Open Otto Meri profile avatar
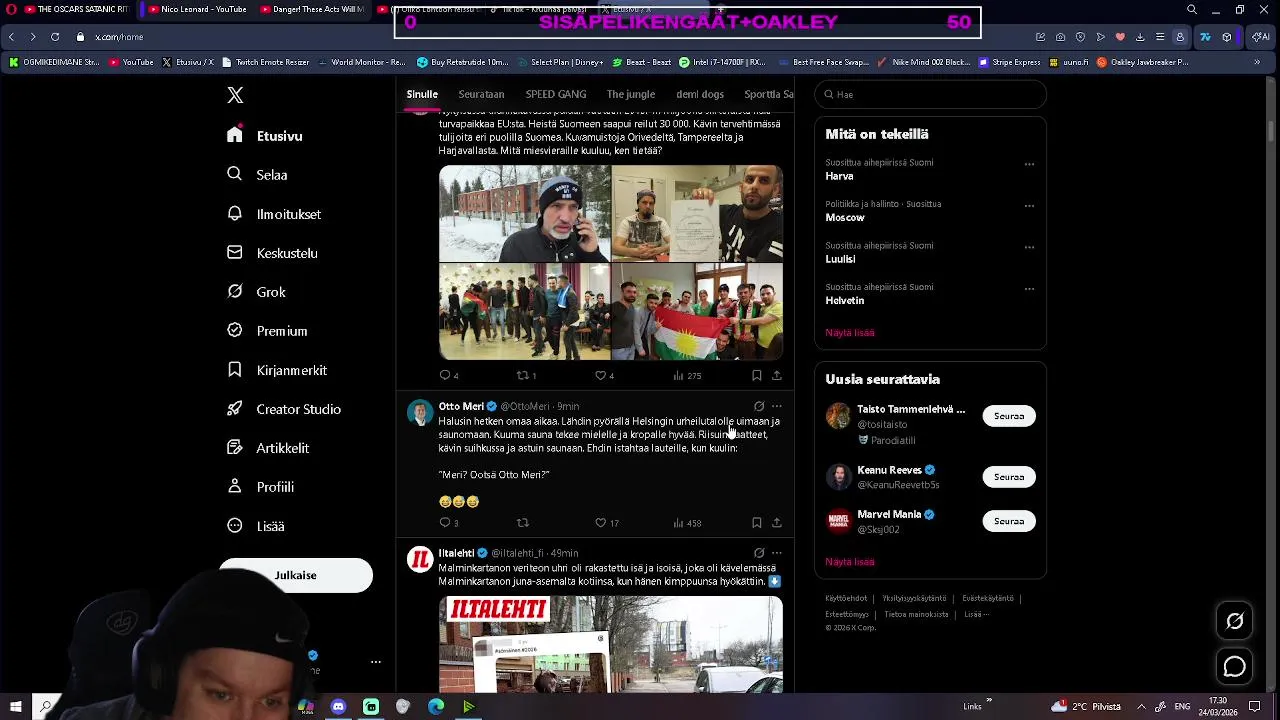This screenshot has width=1280, height=720. click(x=420, y=413)
